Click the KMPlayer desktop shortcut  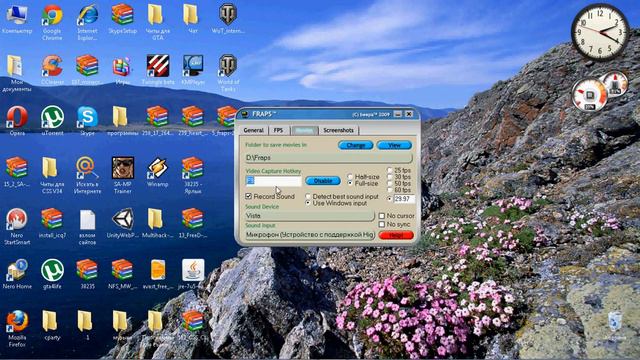point(193,70)
